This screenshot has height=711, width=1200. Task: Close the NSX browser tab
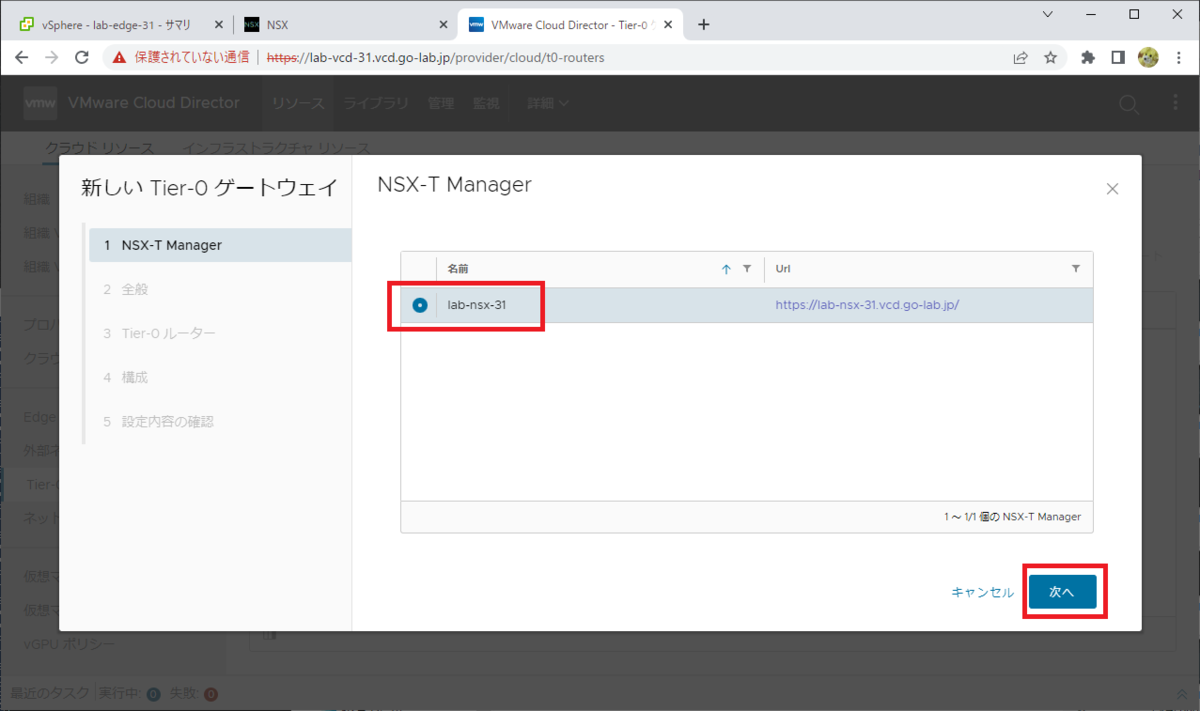point(443,25)
